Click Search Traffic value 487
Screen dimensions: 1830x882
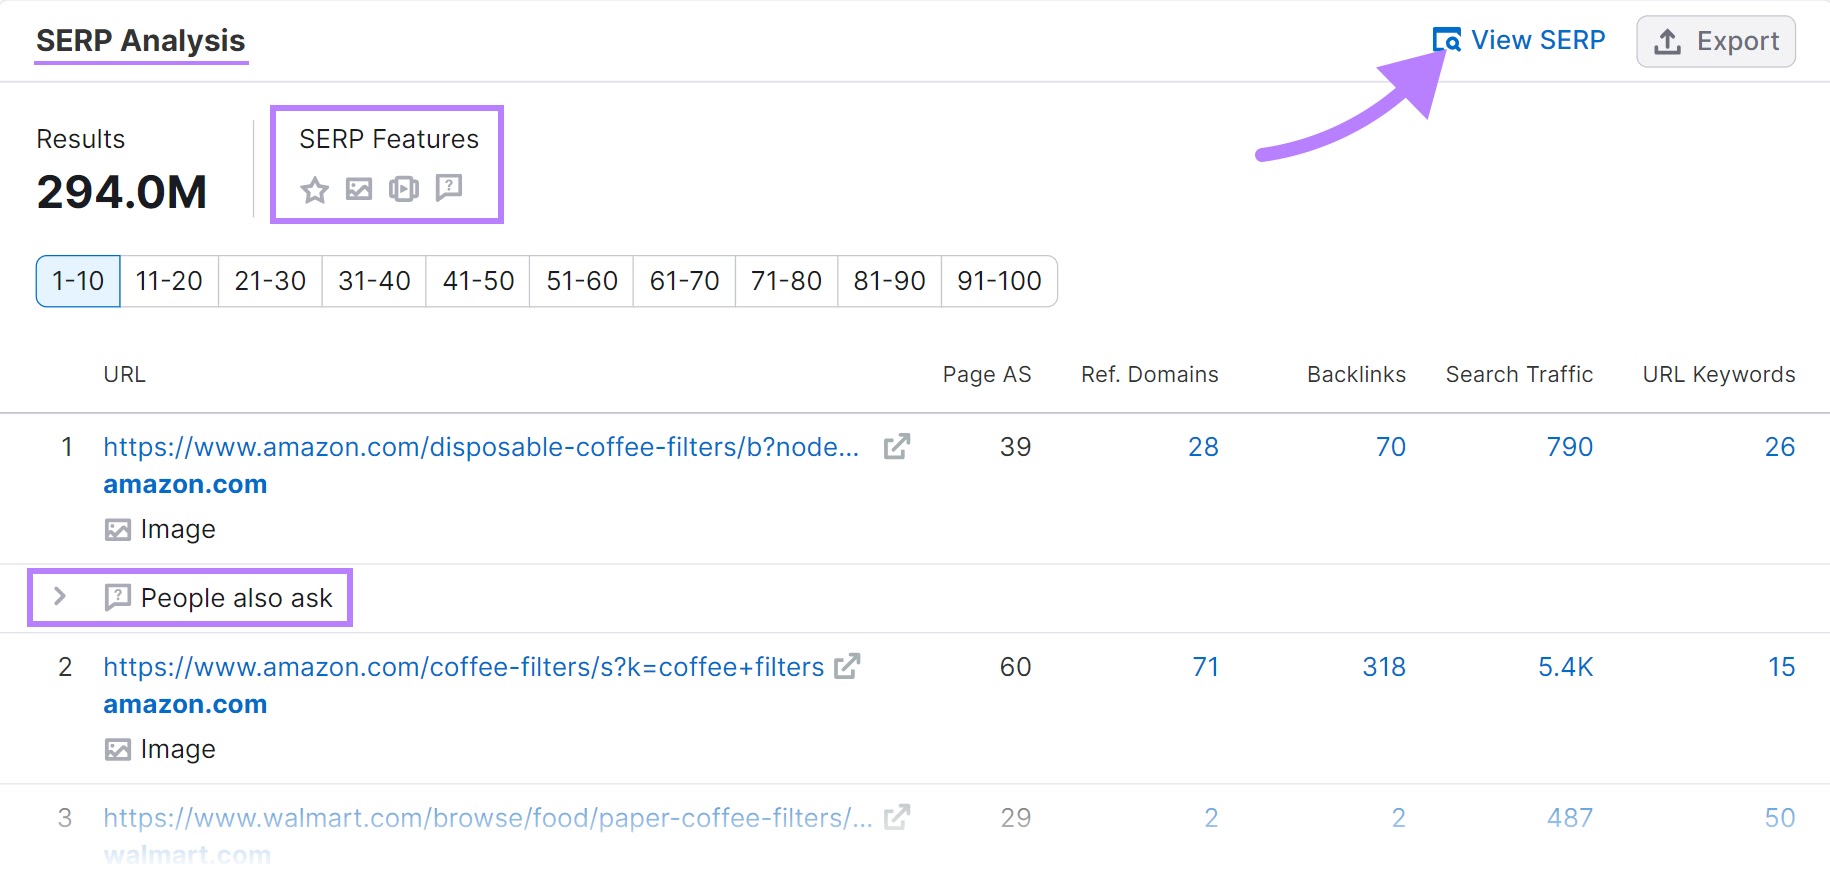tap(1569, 818)
